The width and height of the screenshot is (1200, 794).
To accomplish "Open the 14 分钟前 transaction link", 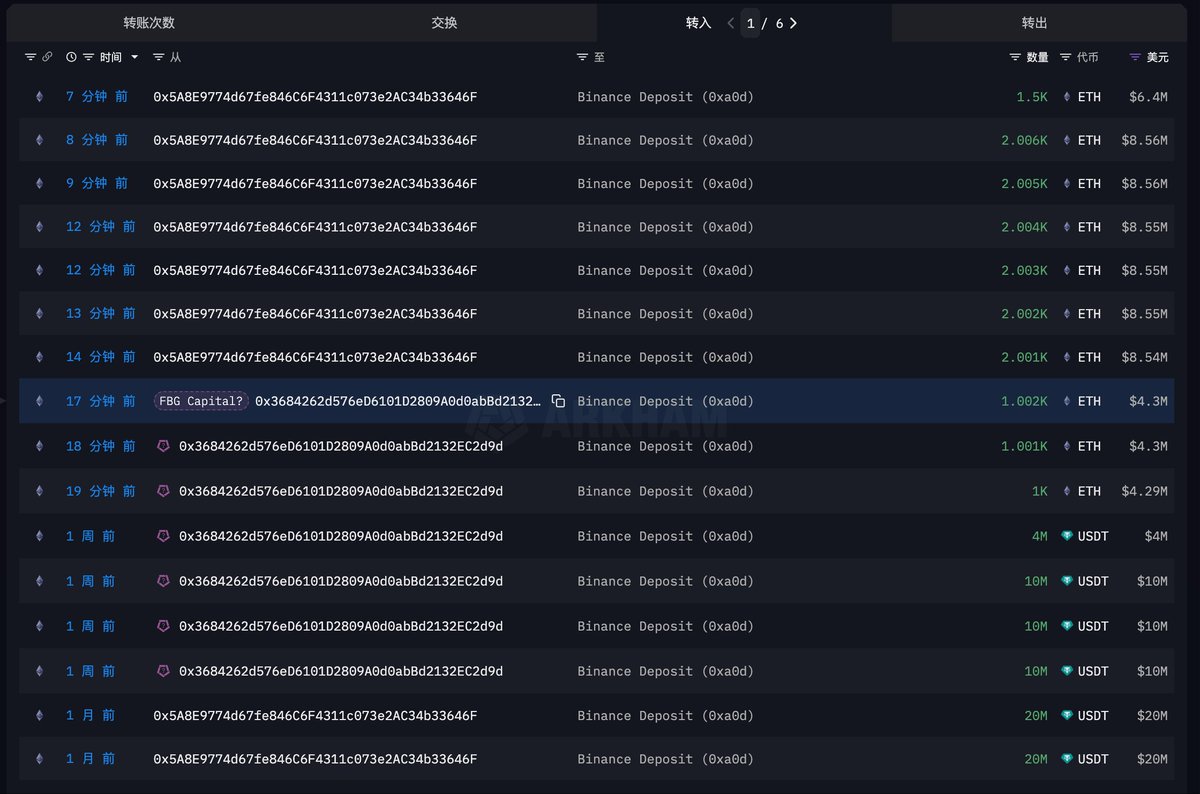I will pyautogui.click(x=101, y=357).
